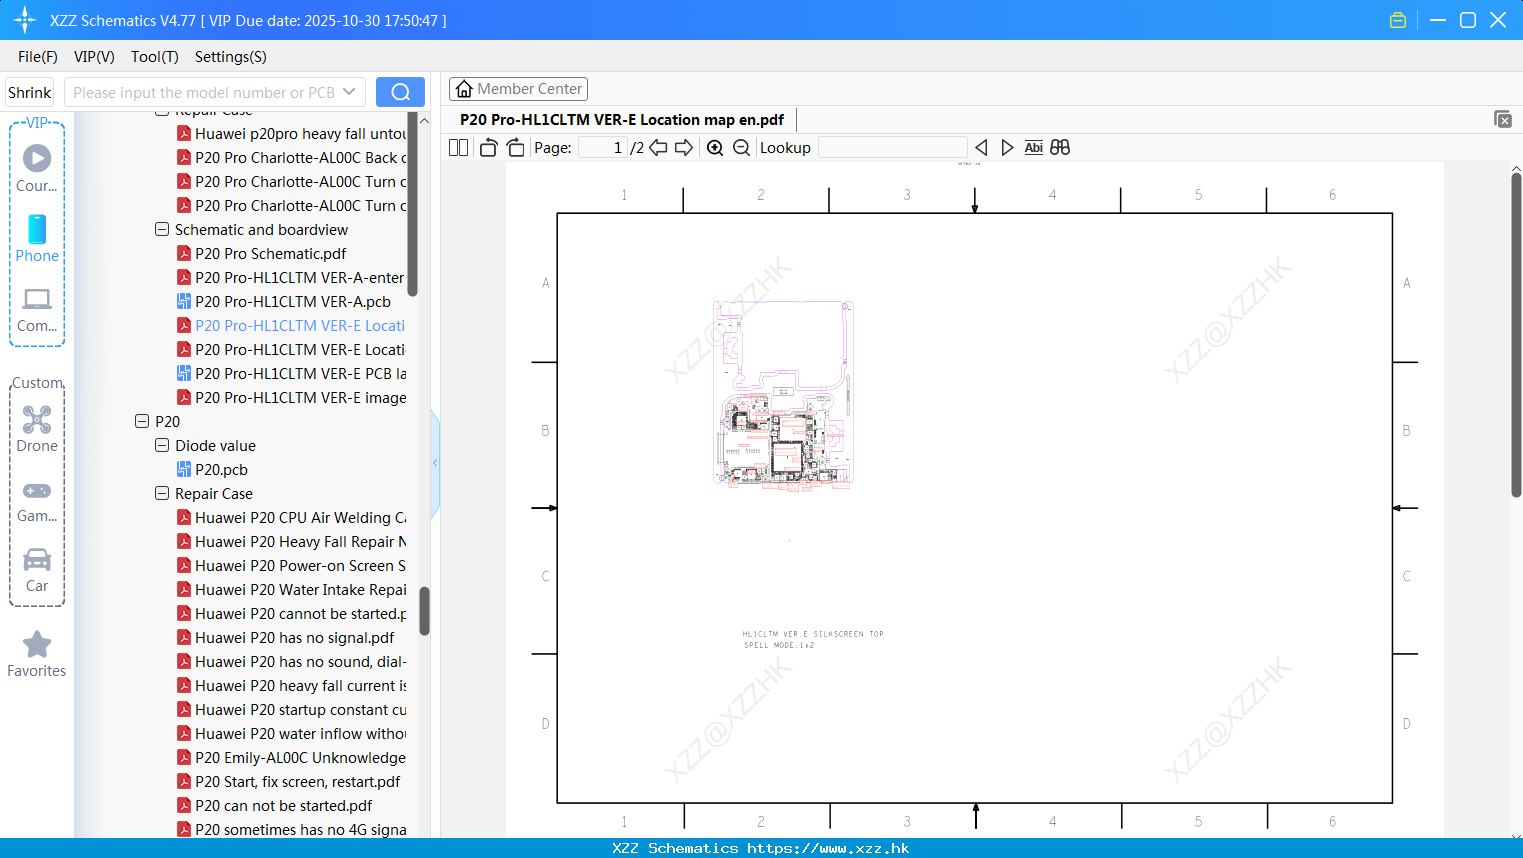1523x858 pixels.
Task: Click the tree panel vertical scrollbar thumb
Action: [x=424, y=610]
